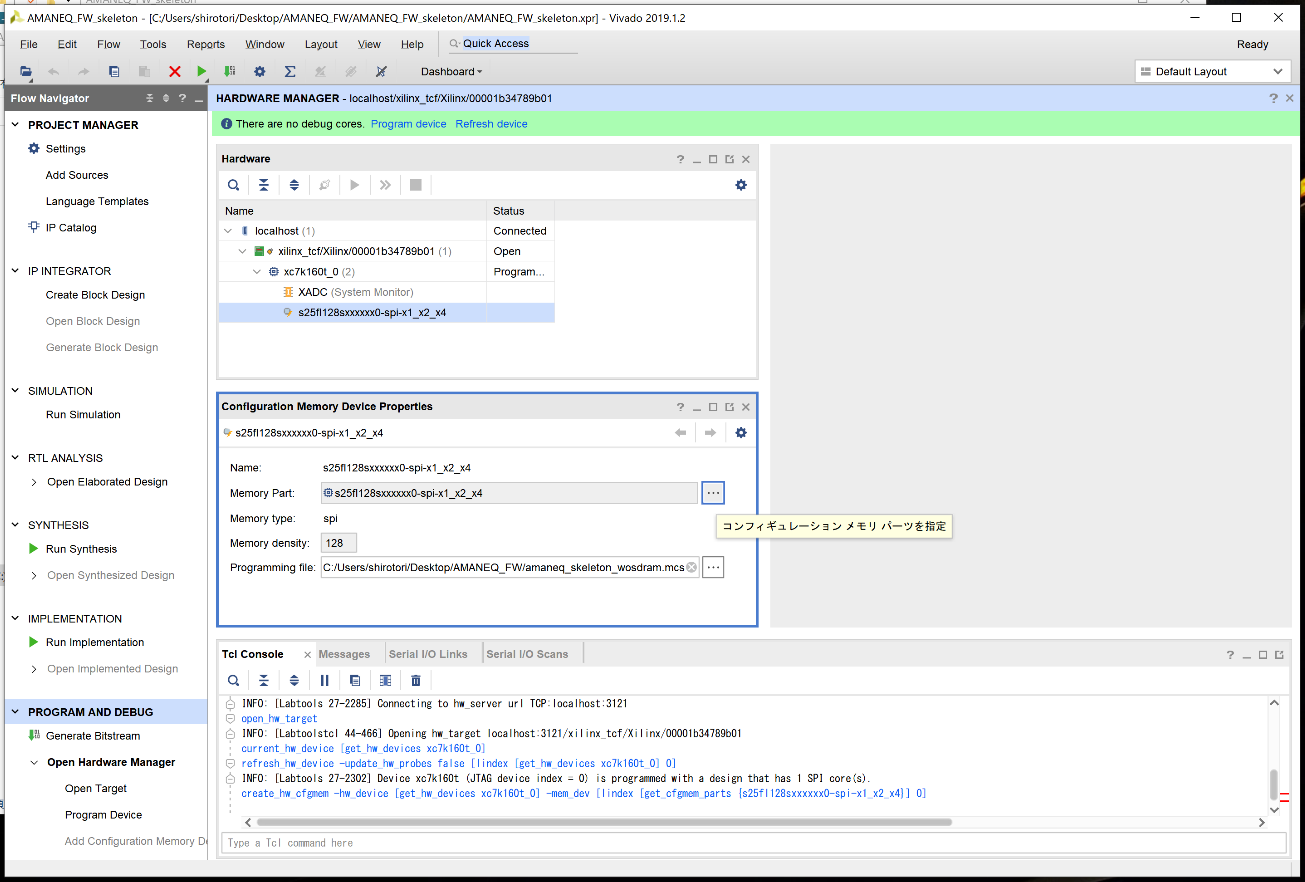Clear the Programming file path with the x icon

point(691,568)
